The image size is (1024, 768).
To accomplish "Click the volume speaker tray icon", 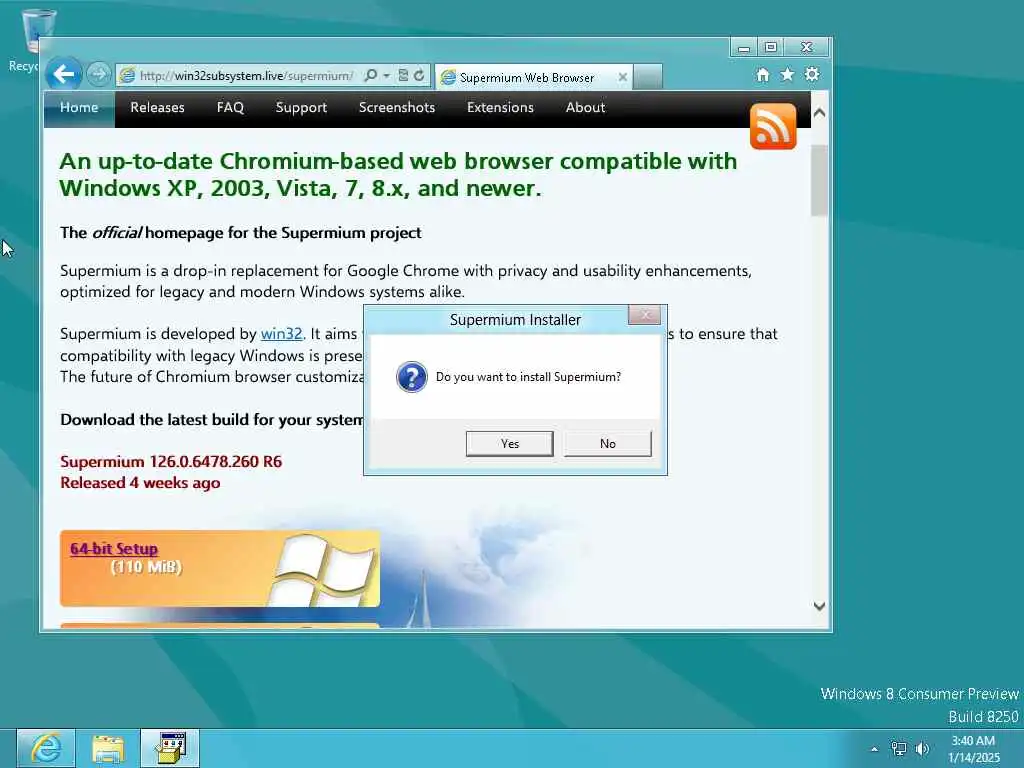I will tap(922, 749).
